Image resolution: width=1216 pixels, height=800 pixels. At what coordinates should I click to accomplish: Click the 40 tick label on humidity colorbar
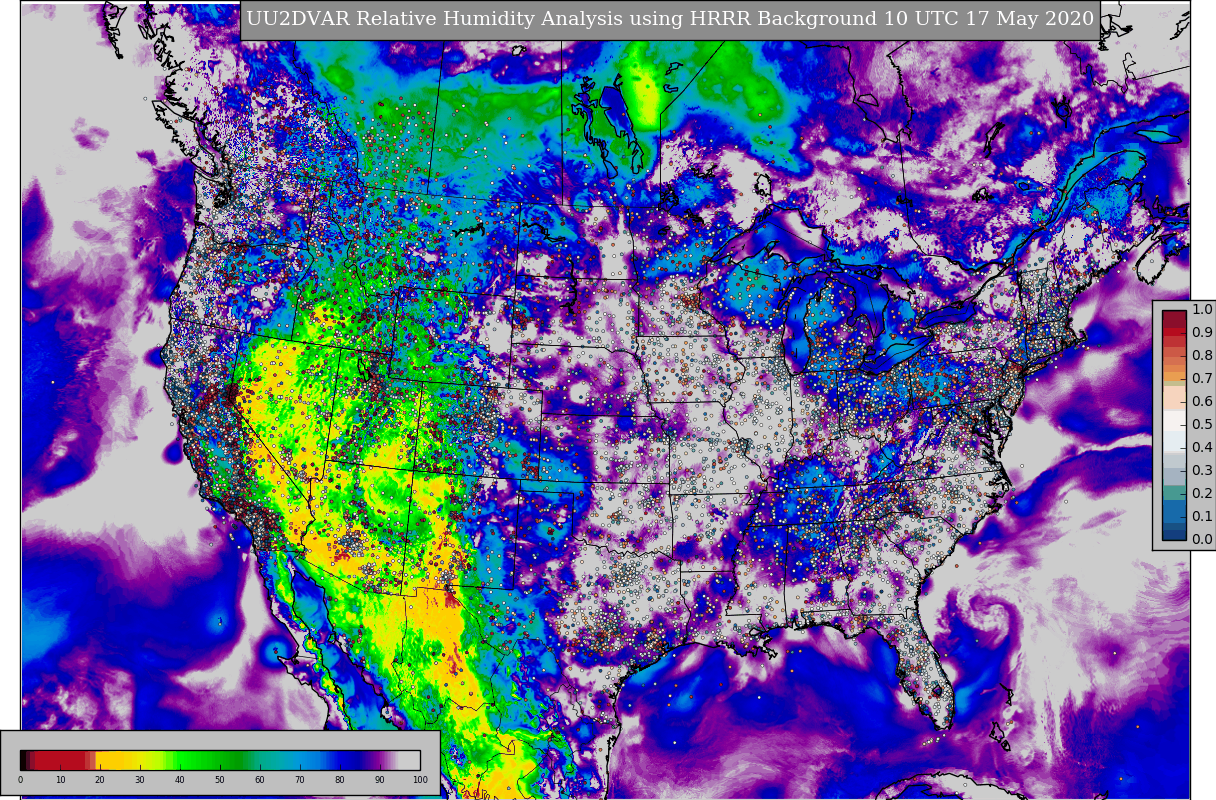180,780
